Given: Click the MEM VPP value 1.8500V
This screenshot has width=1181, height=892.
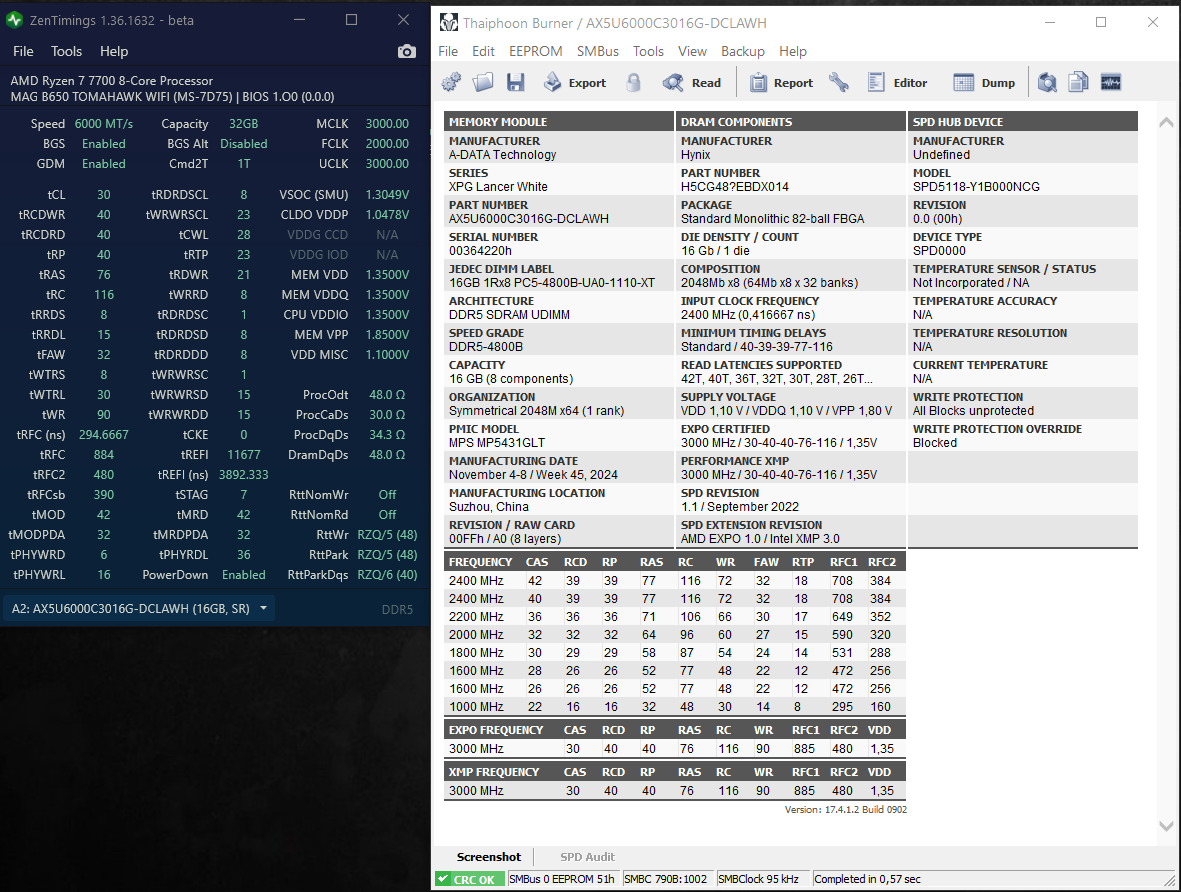Looking at the screenshot, I should [x=387, y=334].
